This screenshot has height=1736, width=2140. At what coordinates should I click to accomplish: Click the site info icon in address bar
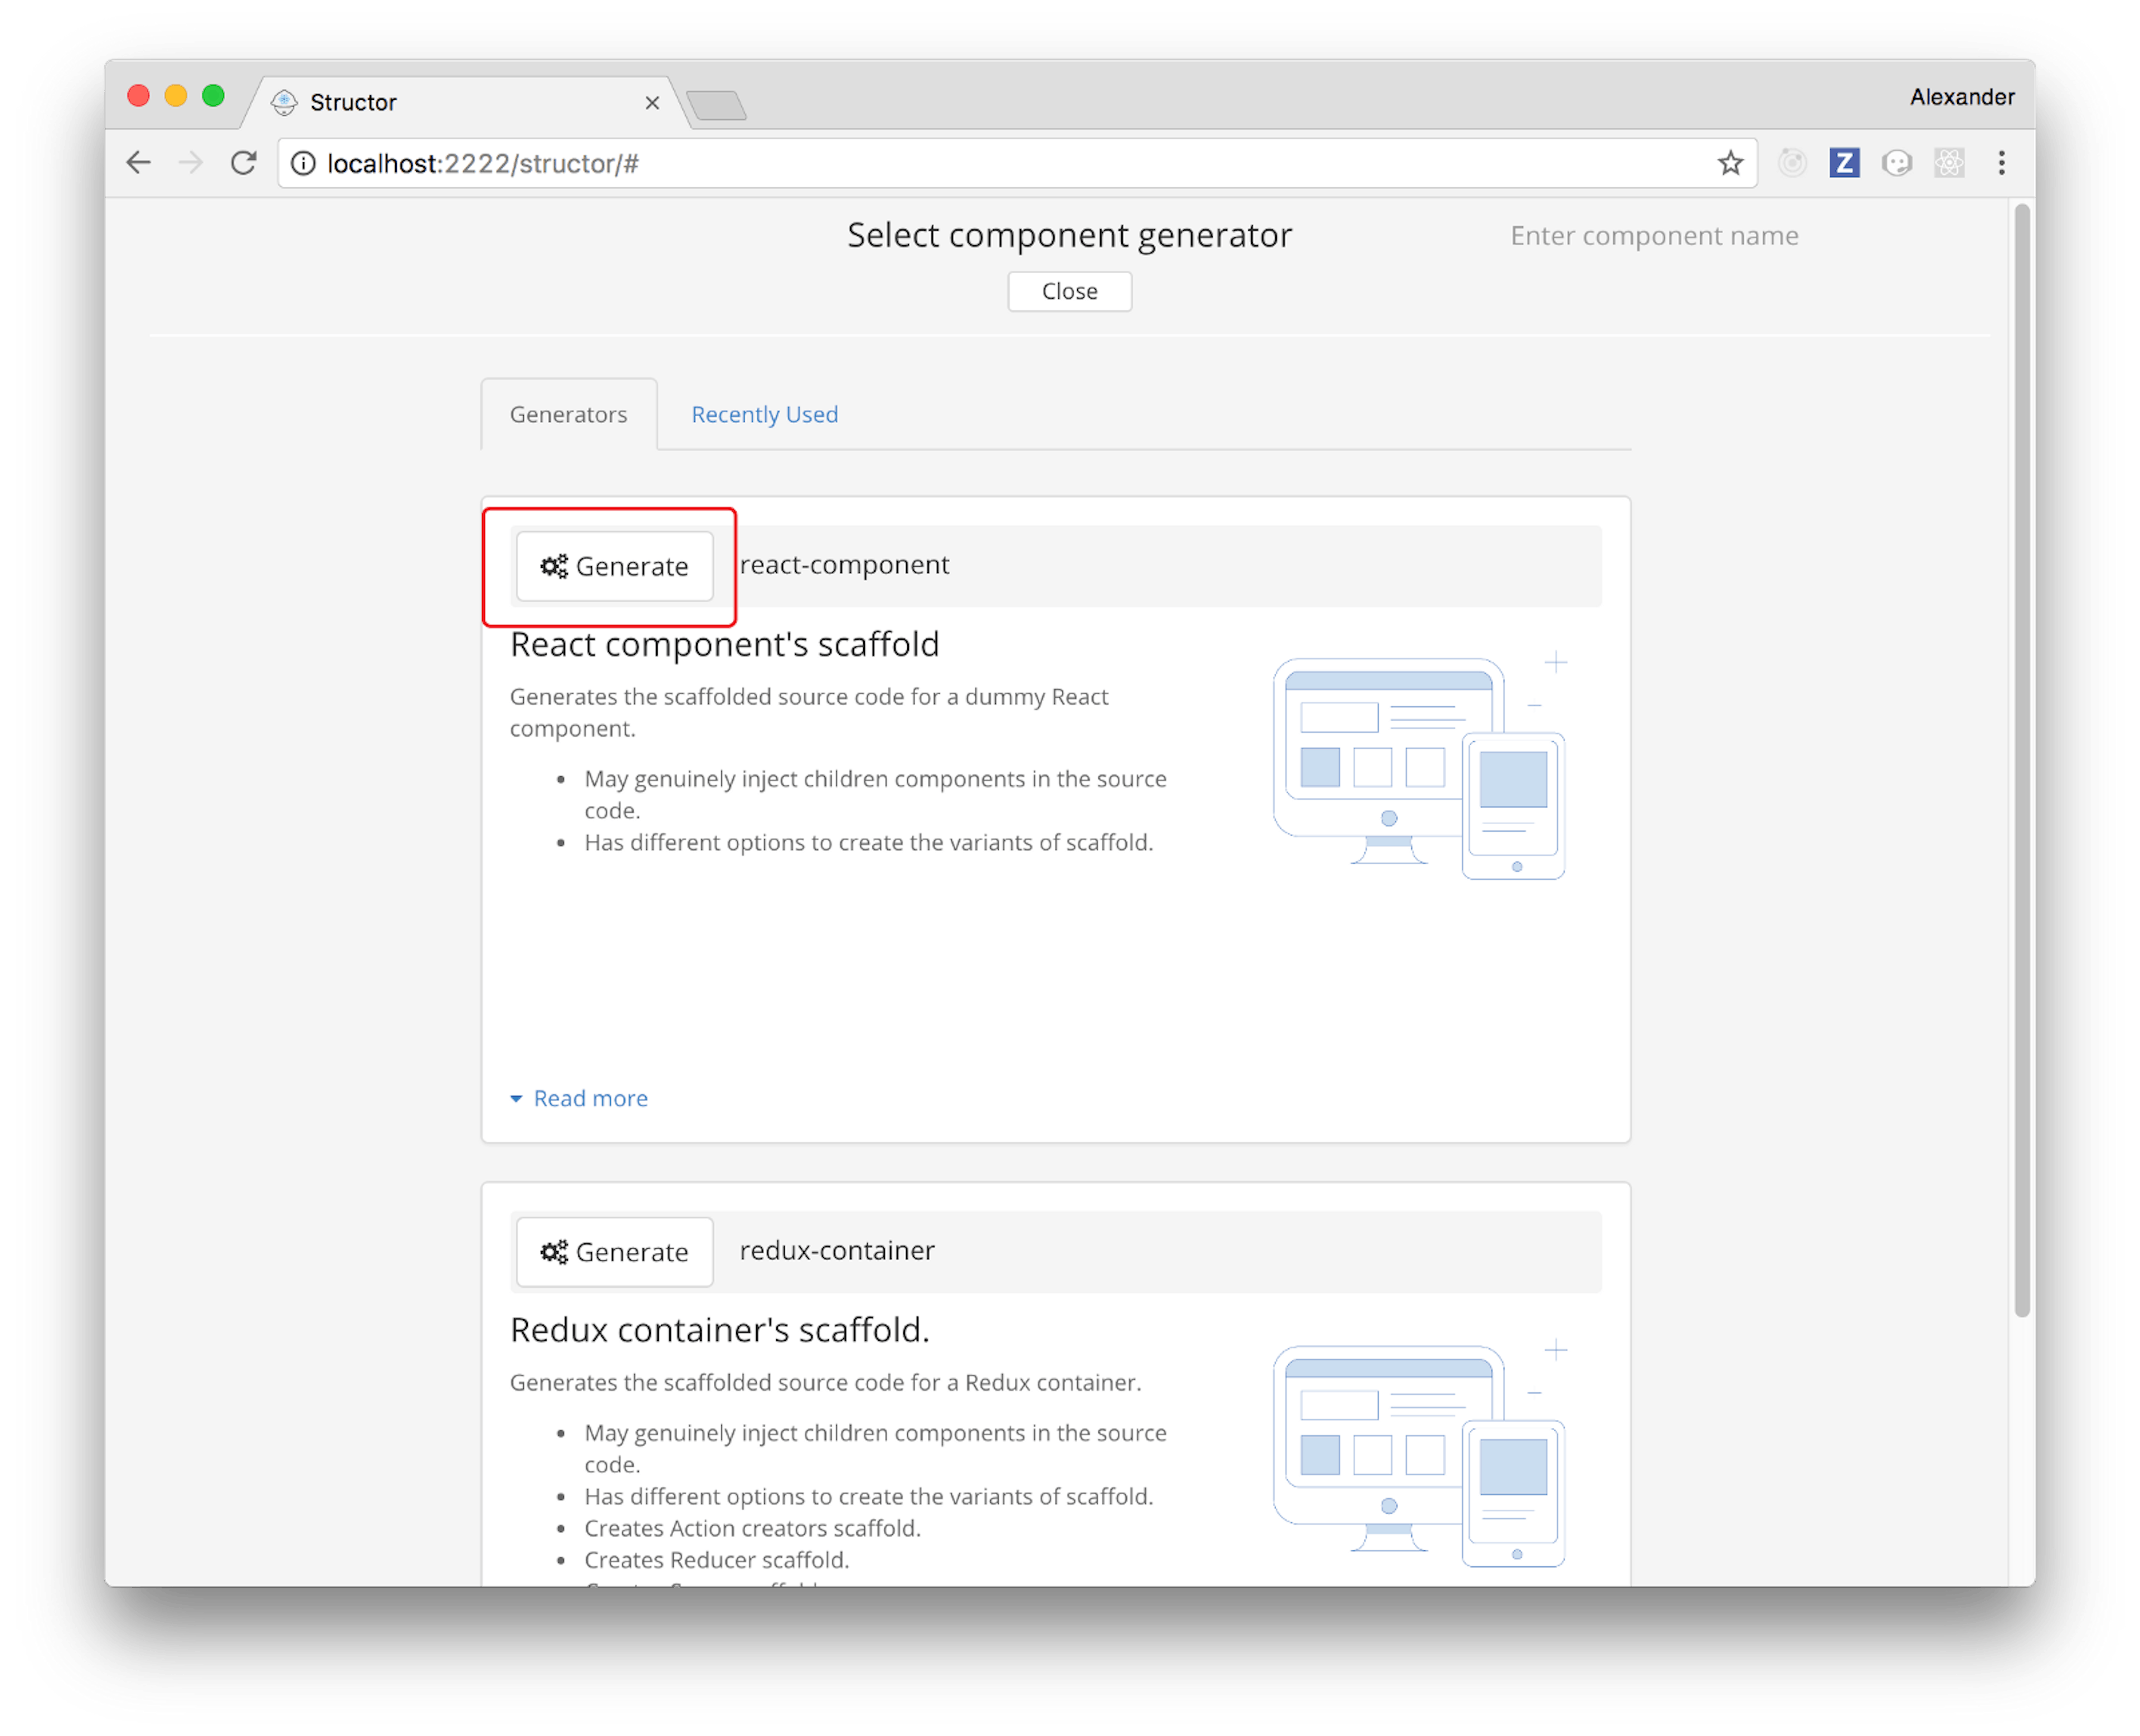pos(303,163)
